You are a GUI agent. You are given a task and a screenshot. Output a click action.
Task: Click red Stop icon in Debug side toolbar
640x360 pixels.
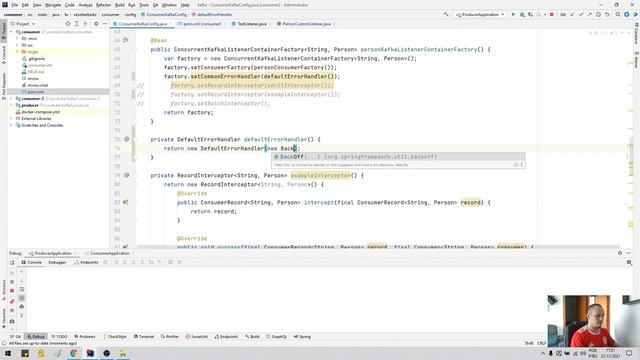tap(12, 291)
